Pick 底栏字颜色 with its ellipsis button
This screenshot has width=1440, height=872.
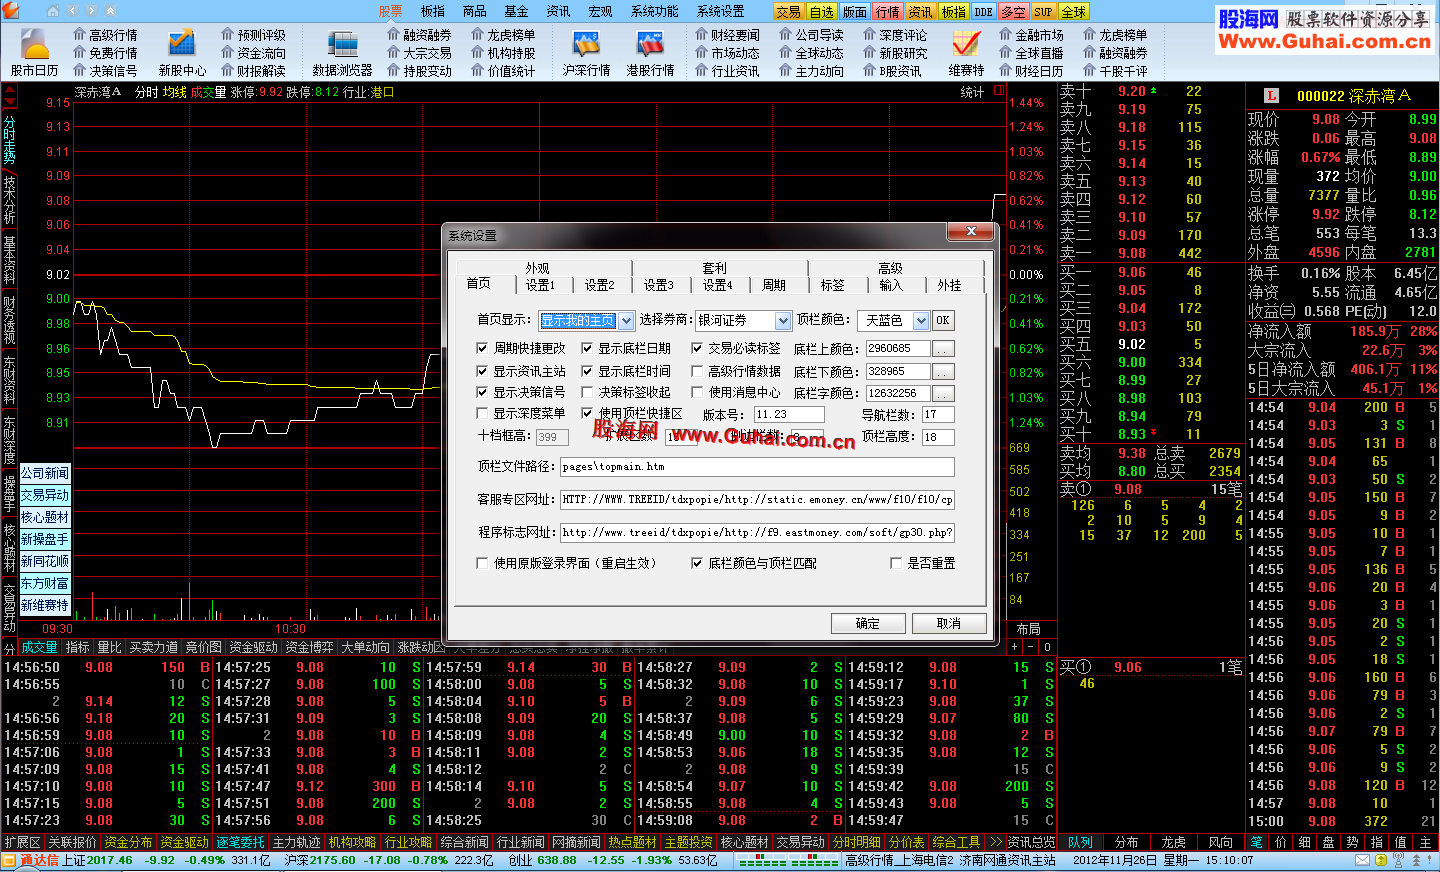point(943,393)
